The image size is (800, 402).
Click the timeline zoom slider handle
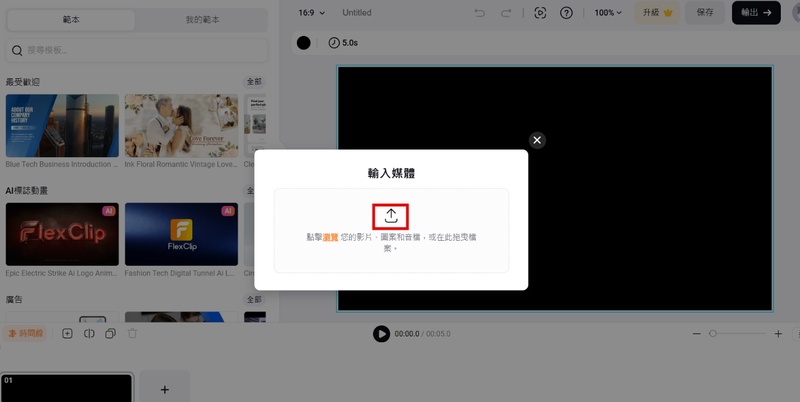(713, 334)
